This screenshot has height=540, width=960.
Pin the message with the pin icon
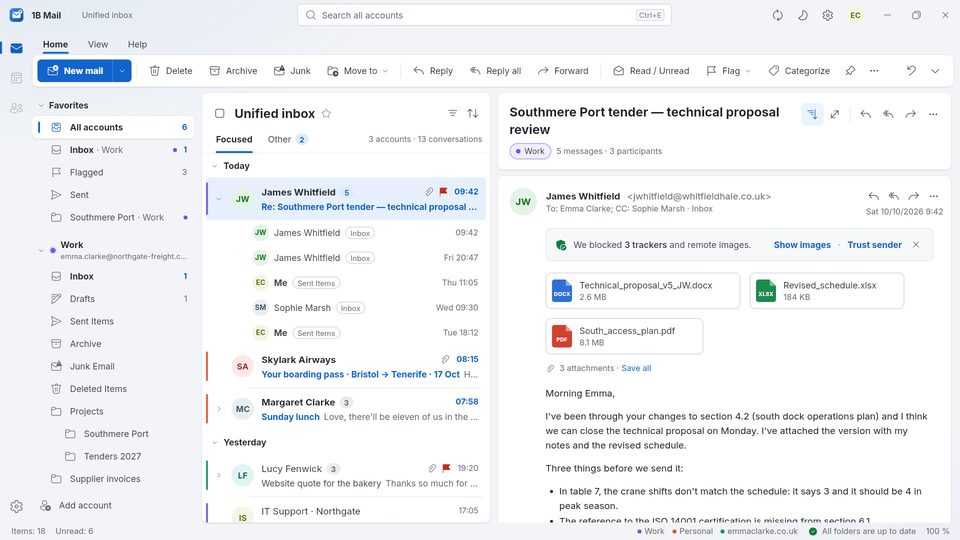pyautogui.click(x=850, y=71)
